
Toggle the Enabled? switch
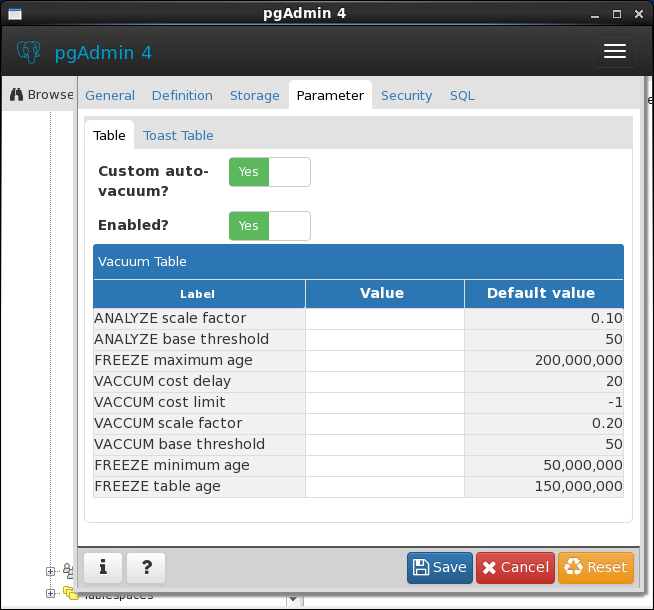269,226
